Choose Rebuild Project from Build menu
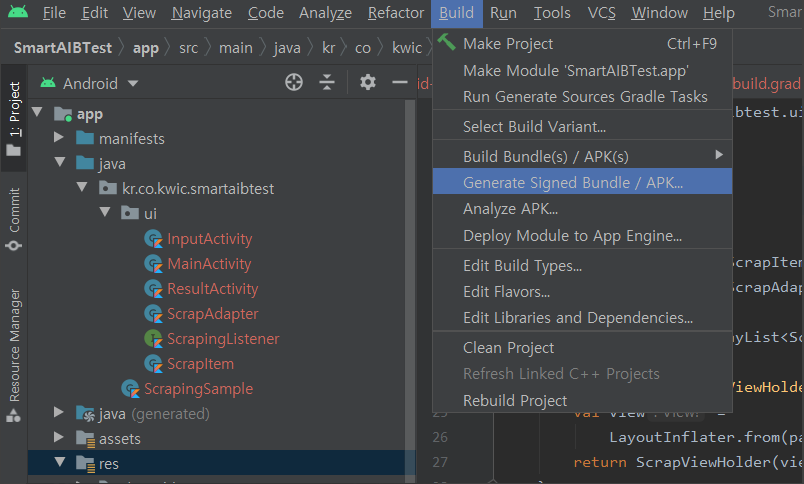This screenshot has width=804, height=484. (x=582, y=400)
